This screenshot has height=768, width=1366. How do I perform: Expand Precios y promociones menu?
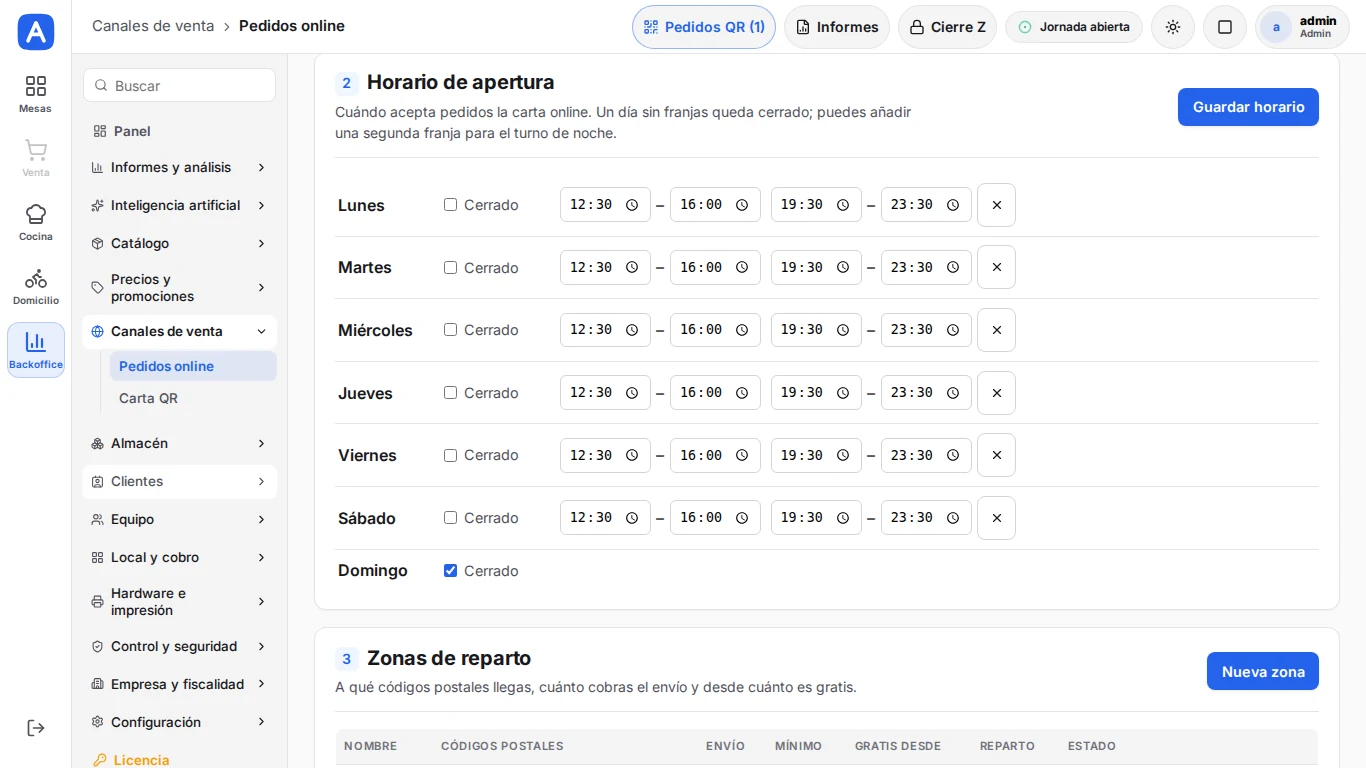(180, 288)
